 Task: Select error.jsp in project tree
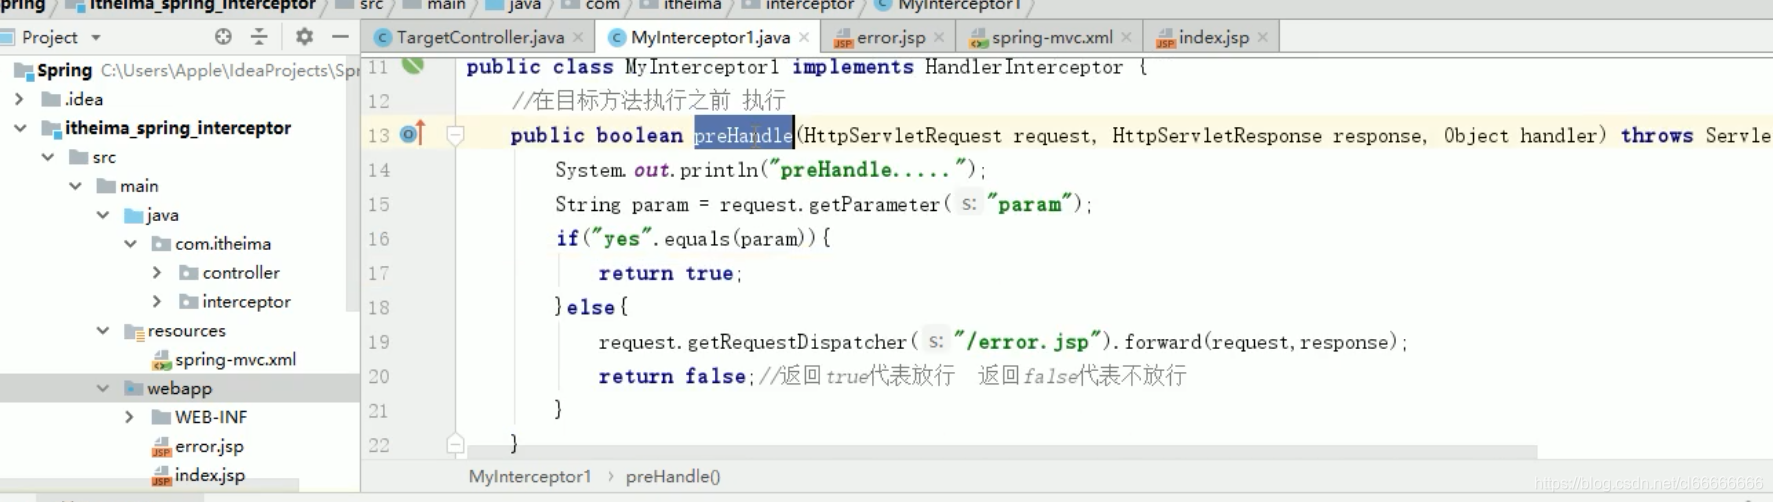pos(209,446)
